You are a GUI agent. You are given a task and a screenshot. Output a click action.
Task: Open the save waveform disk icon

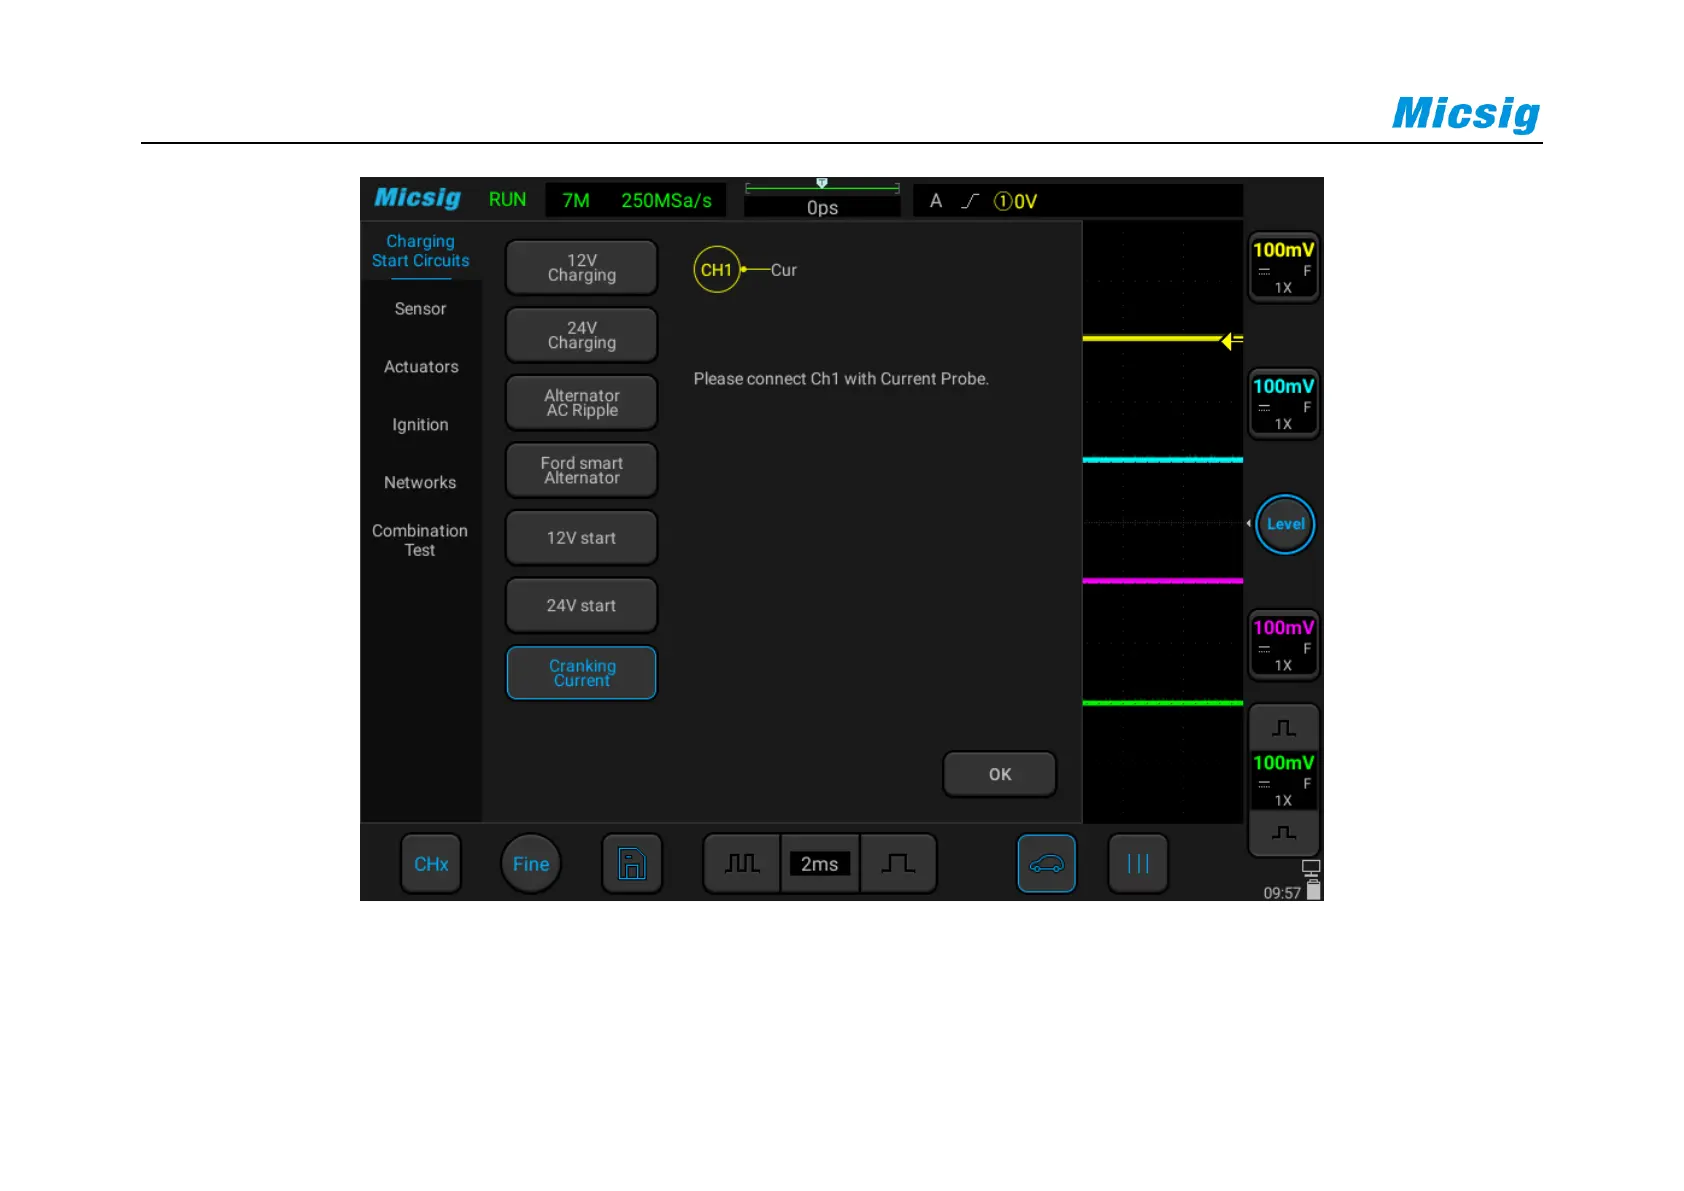pyautogui.click(x=632, y=863)
